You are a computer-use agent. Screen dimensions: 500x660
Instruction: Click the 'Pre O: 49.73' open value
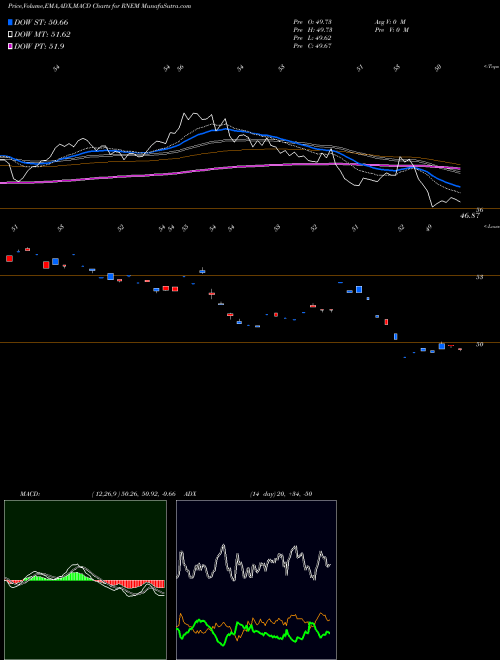[x=313, y=22]
